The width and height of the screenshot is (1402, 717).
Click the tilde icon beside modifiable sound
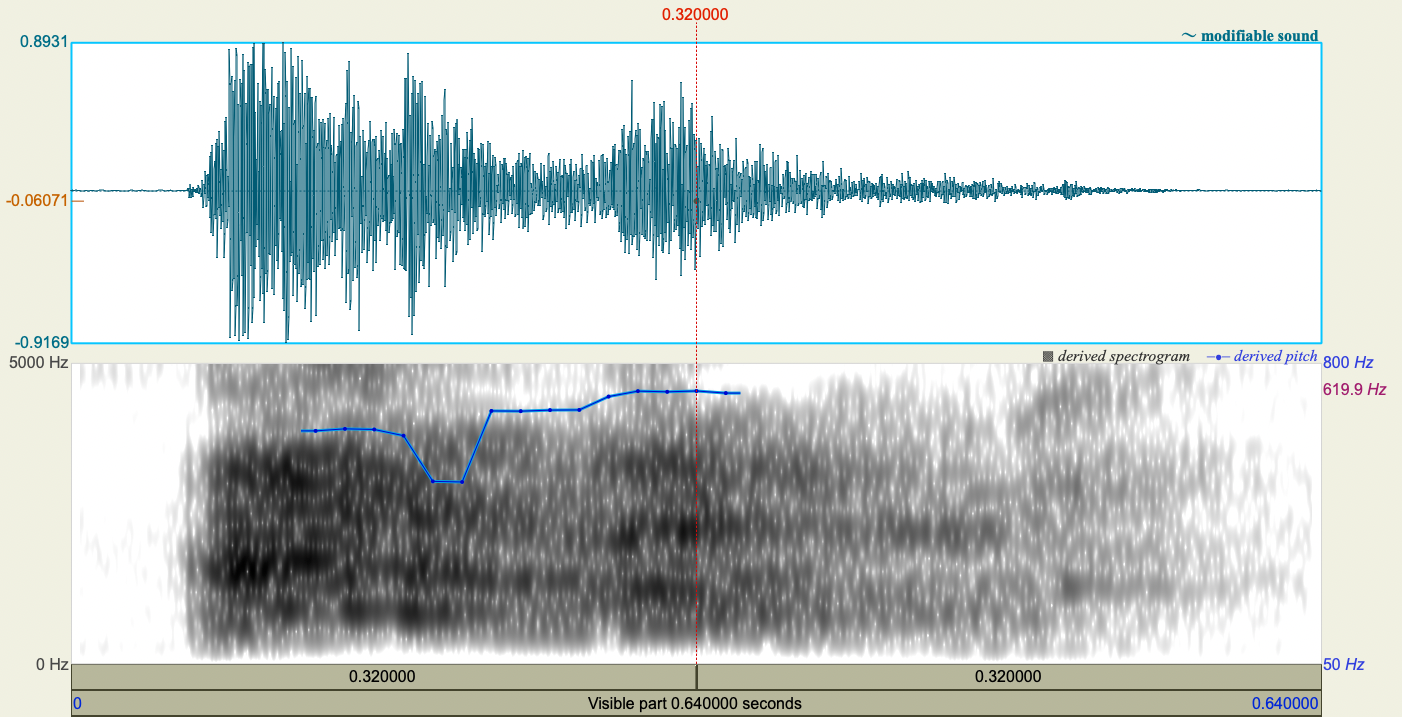click(x=1189, y=35)
